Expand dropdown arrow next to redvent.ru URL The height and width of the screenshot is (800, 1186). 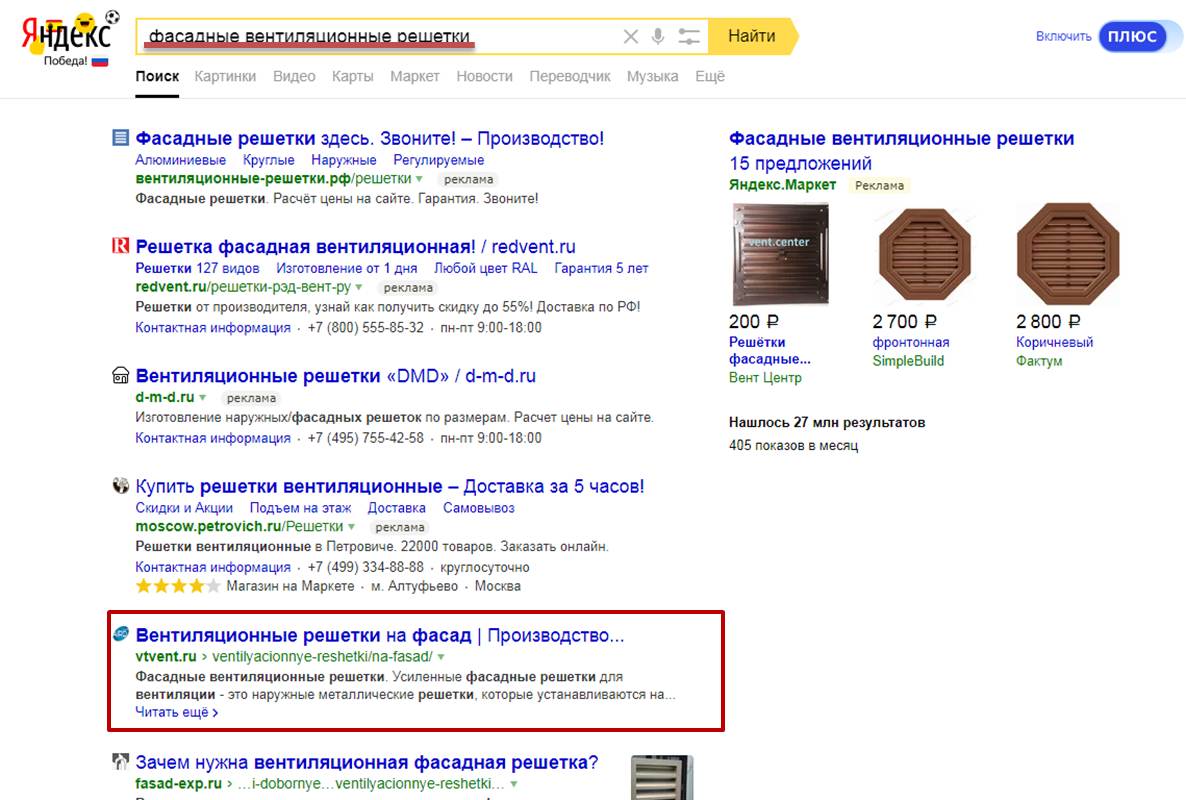click(x=359, y=287)
